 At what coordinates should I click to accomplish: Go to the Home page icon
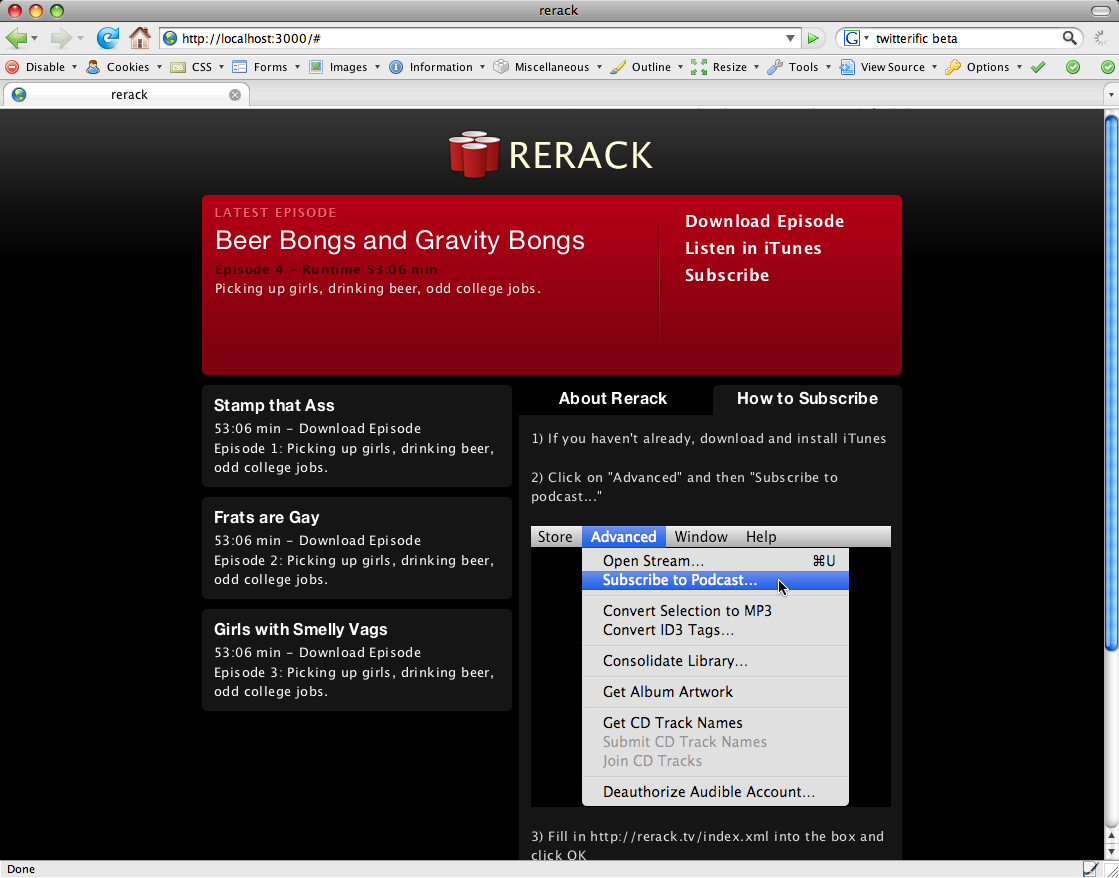pyautogui.click(x=140, y=38)
